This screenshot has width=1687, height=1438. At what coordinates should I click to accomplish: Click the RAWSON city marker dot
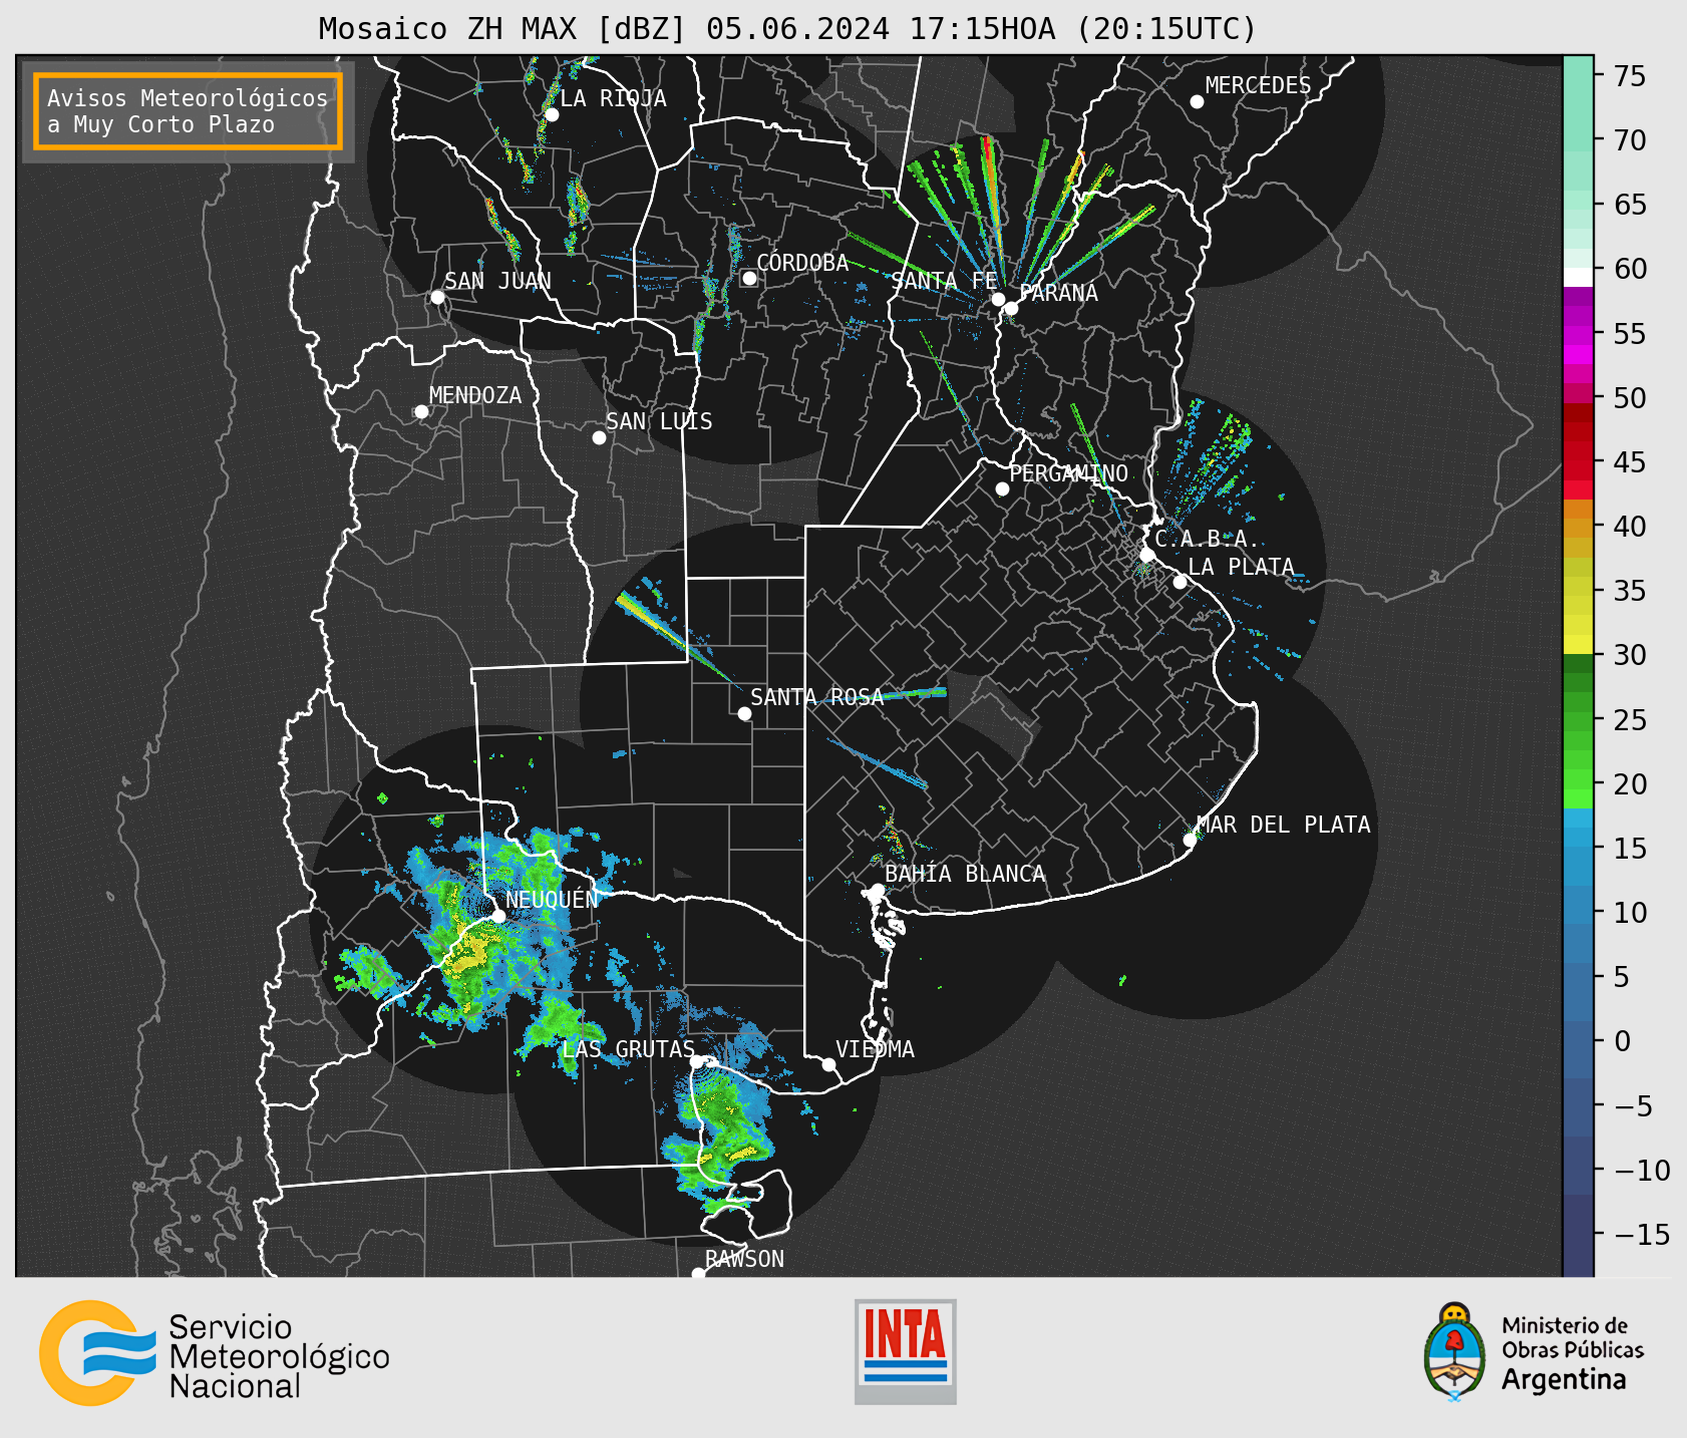[698, 1274]
